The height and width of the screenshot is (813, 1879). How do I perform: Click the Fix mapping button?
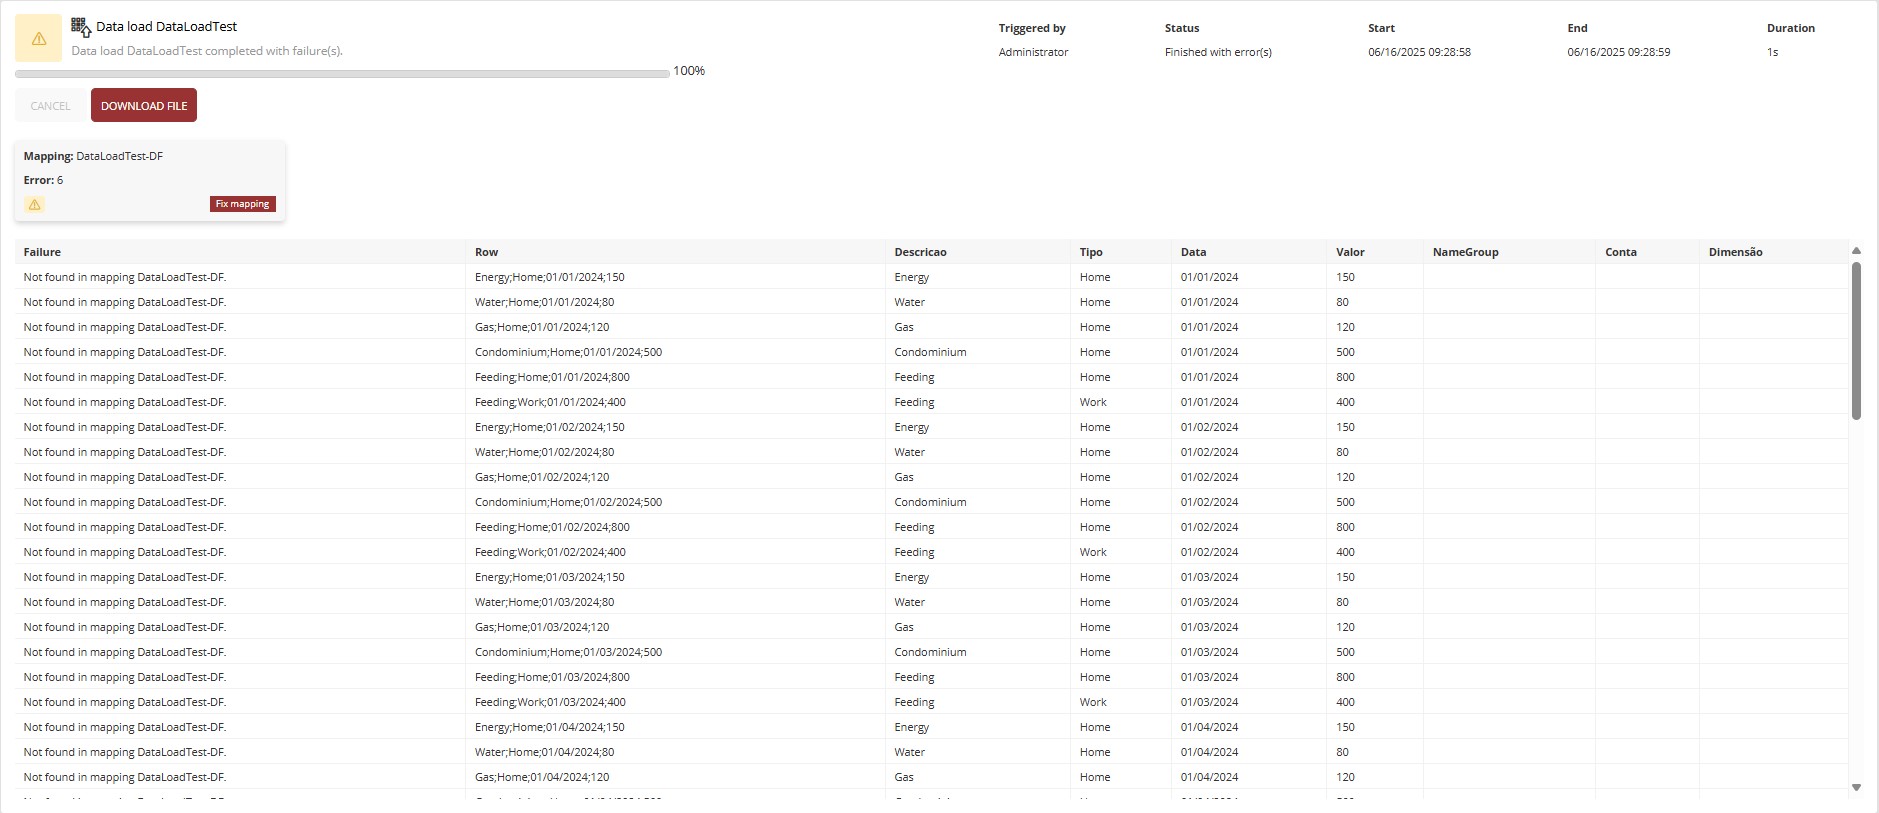click(243, 204)
